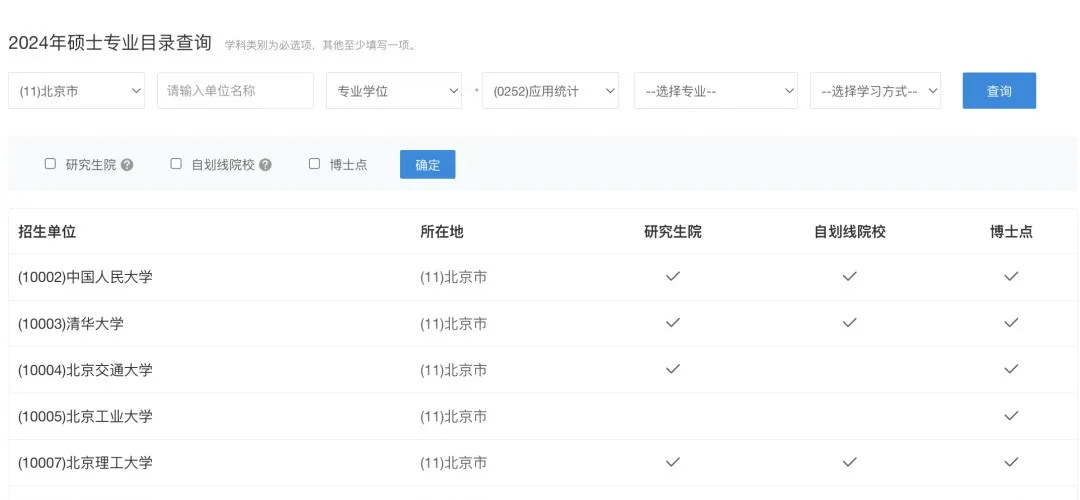1080x500 pixels.
Task: Open the --选择专业-- dropdown
Action: point(716,91)
